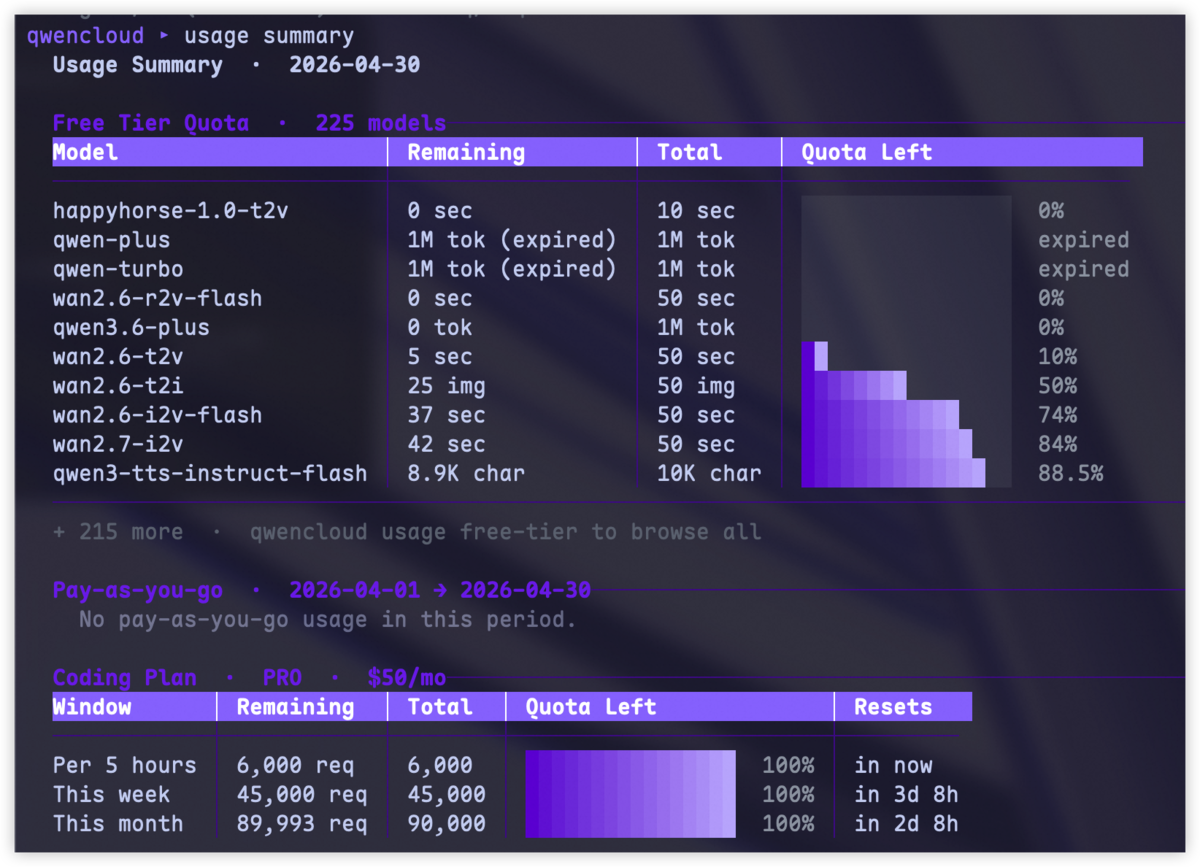Click the '225 models' count
This screenshot has width=1200, height=867.
(381, 123)
